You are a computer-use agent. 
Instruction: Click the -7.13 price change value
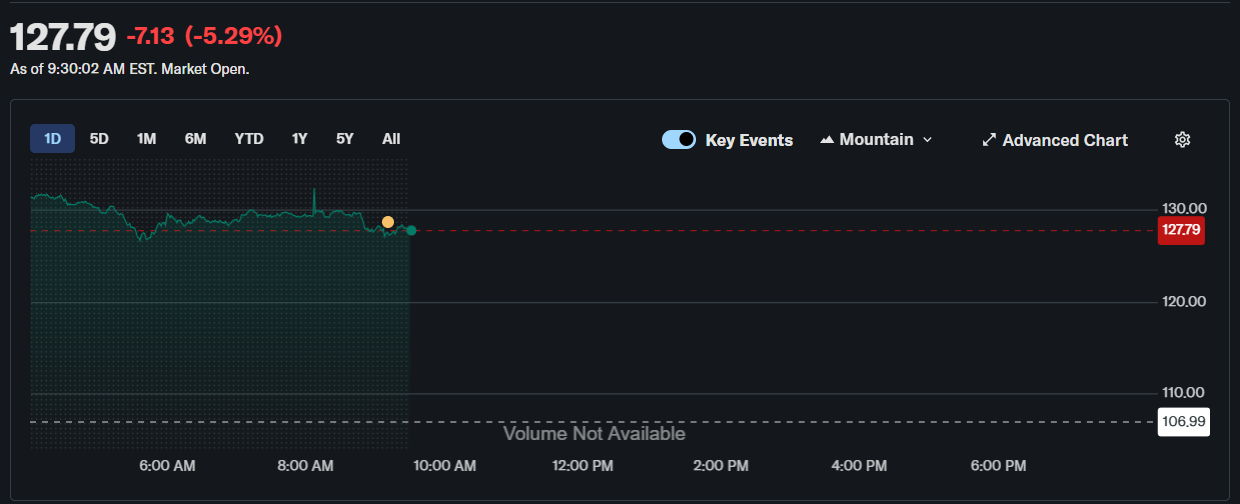[x=151, y=37]
